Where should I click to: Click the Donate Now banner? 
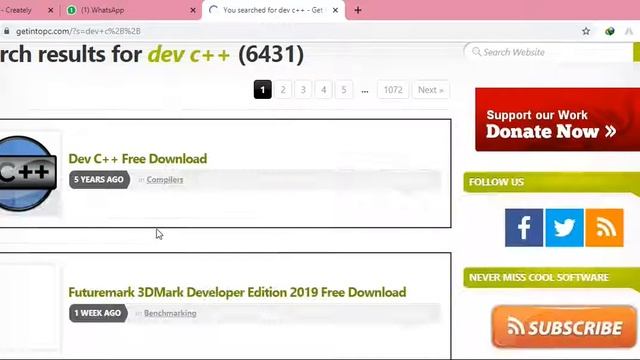point(558,120)
